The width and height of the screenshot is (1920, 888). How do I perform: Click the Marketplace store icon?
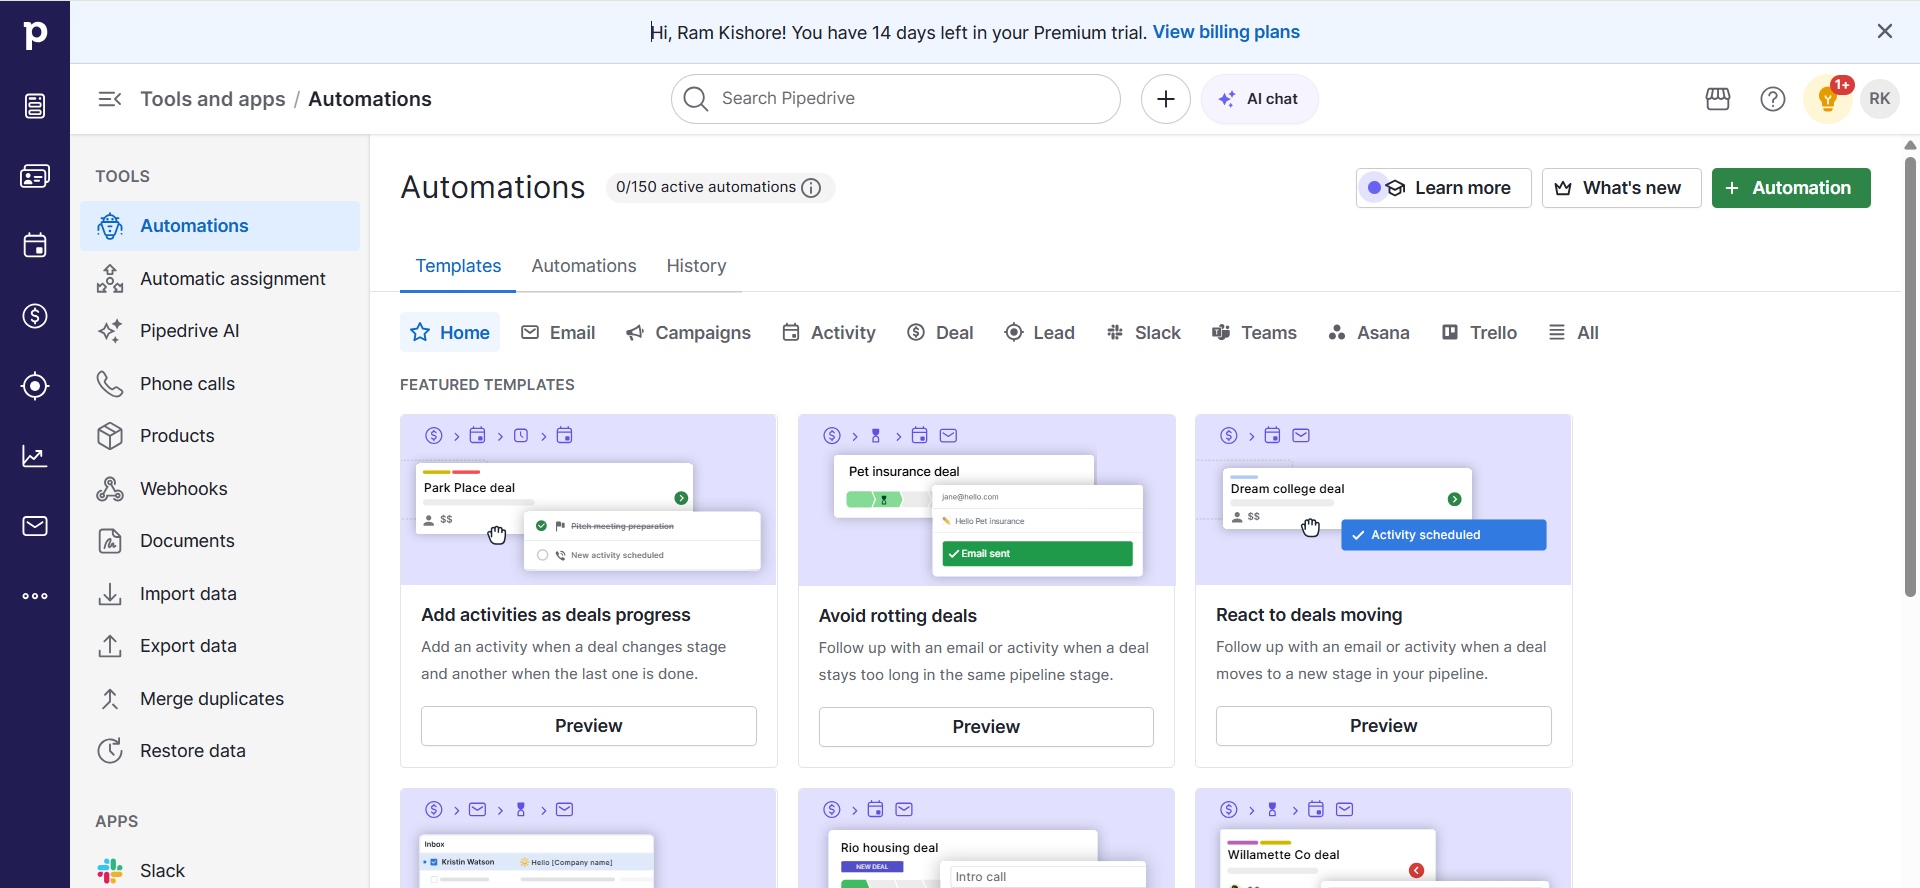(1718, 99)
